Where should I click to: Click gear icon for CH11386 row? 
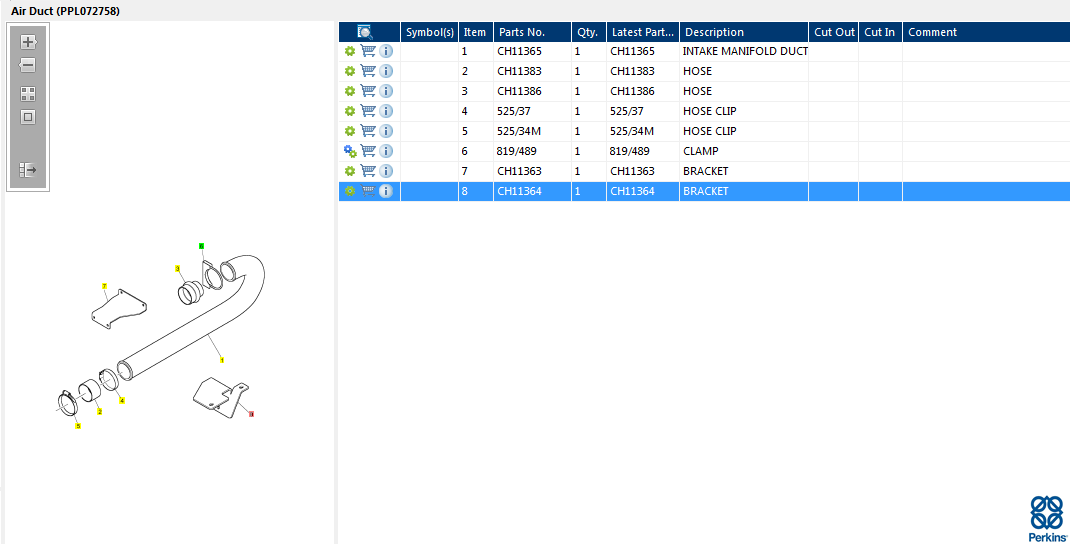tap(349, 91)
